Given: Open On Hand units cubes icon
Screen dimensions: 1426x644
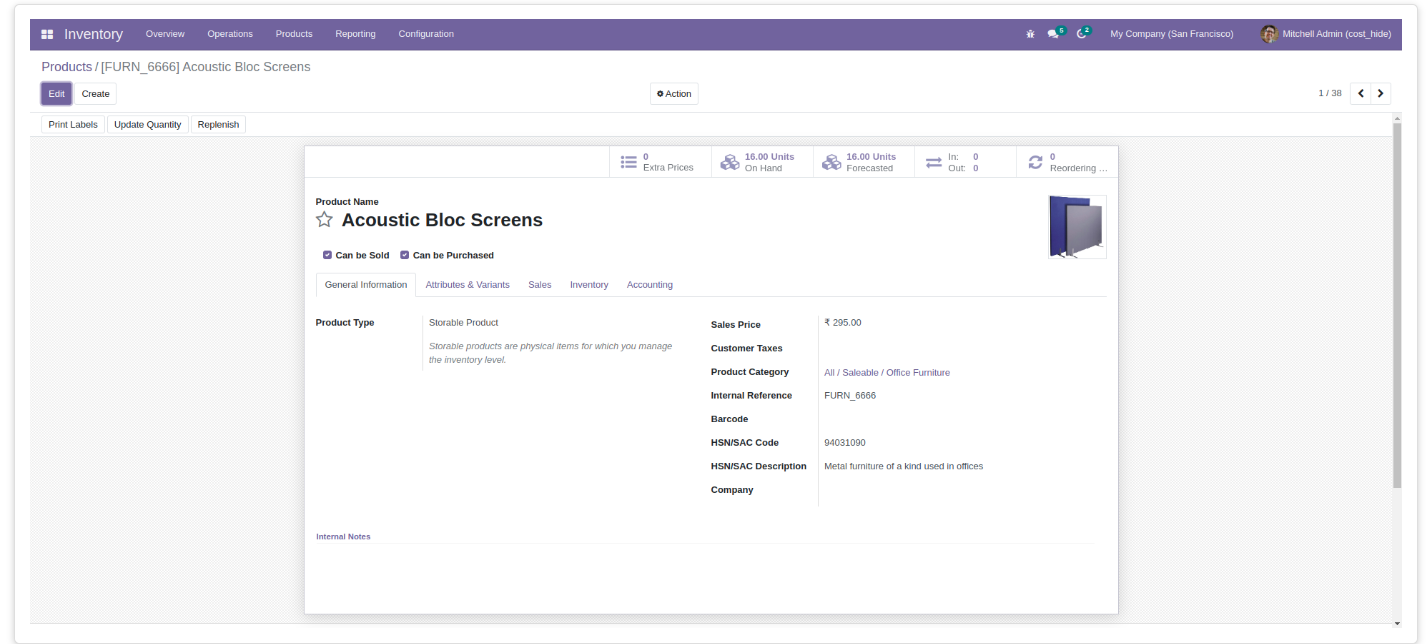Looking at the screenshot, I should 729,162.
